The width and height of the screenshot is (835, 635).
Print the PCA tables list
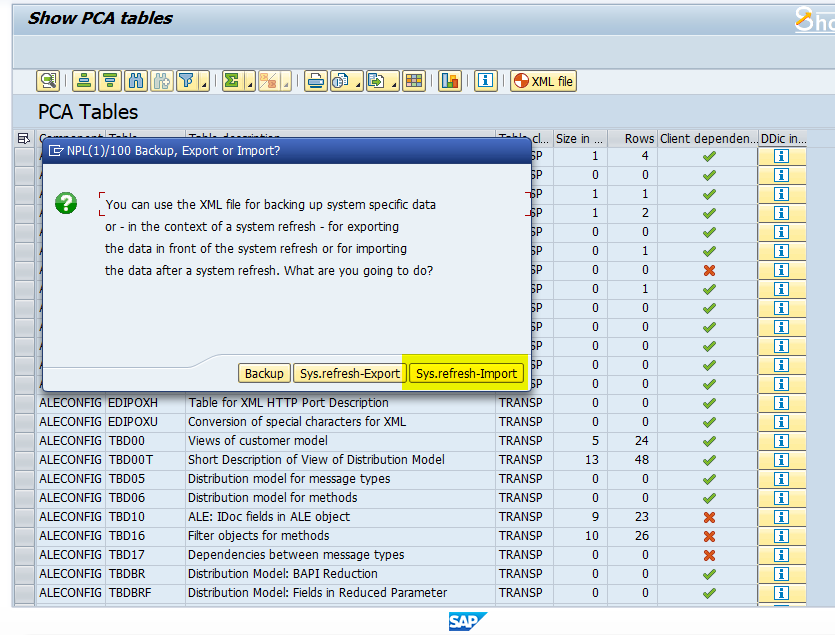pyautogui.click(x=316, y=81)
